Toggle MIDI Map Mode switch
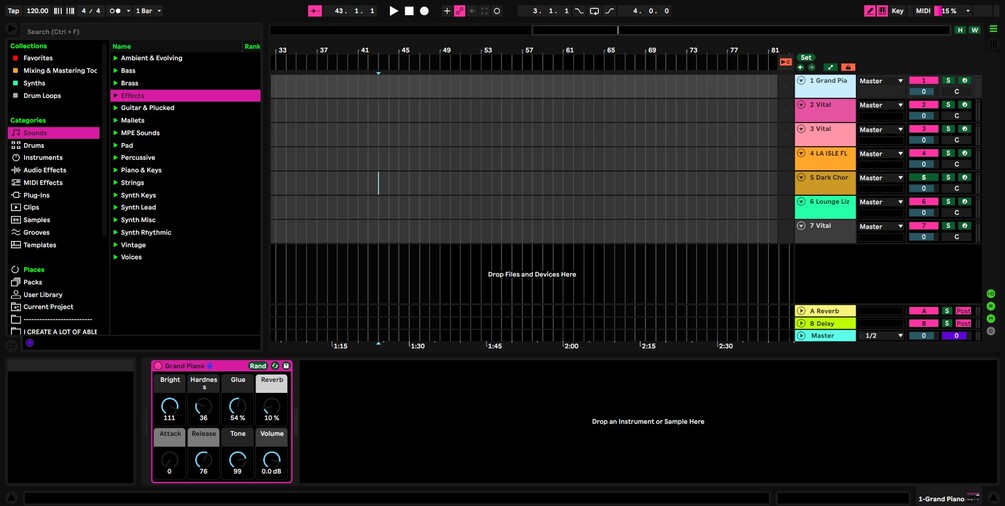This screenshot has width=1005, height=506. (923, 11)
